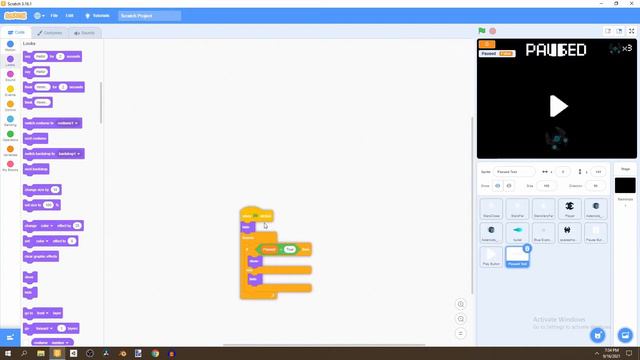Open the costume dropdown in switch costume block
640x360 pixels.
pyautogui.click(x=67, y=123)
